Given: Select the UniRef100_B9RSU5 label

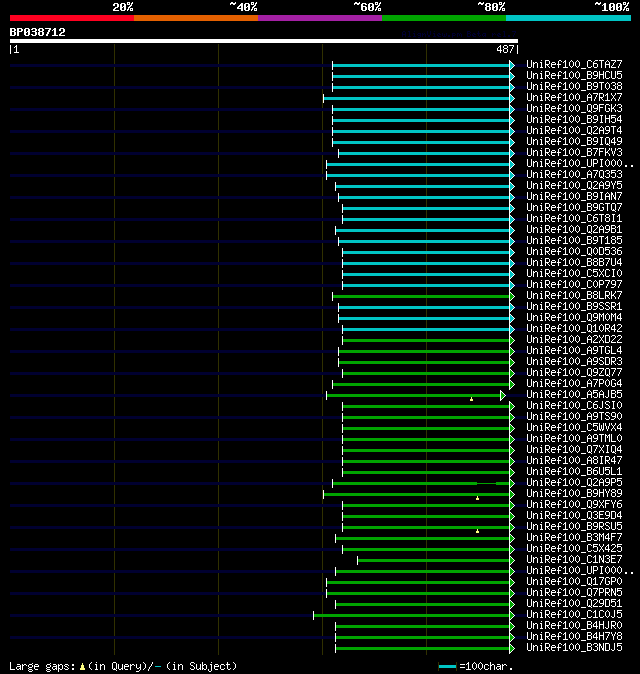Looking at the screenshot, I should tap(574, 527).
